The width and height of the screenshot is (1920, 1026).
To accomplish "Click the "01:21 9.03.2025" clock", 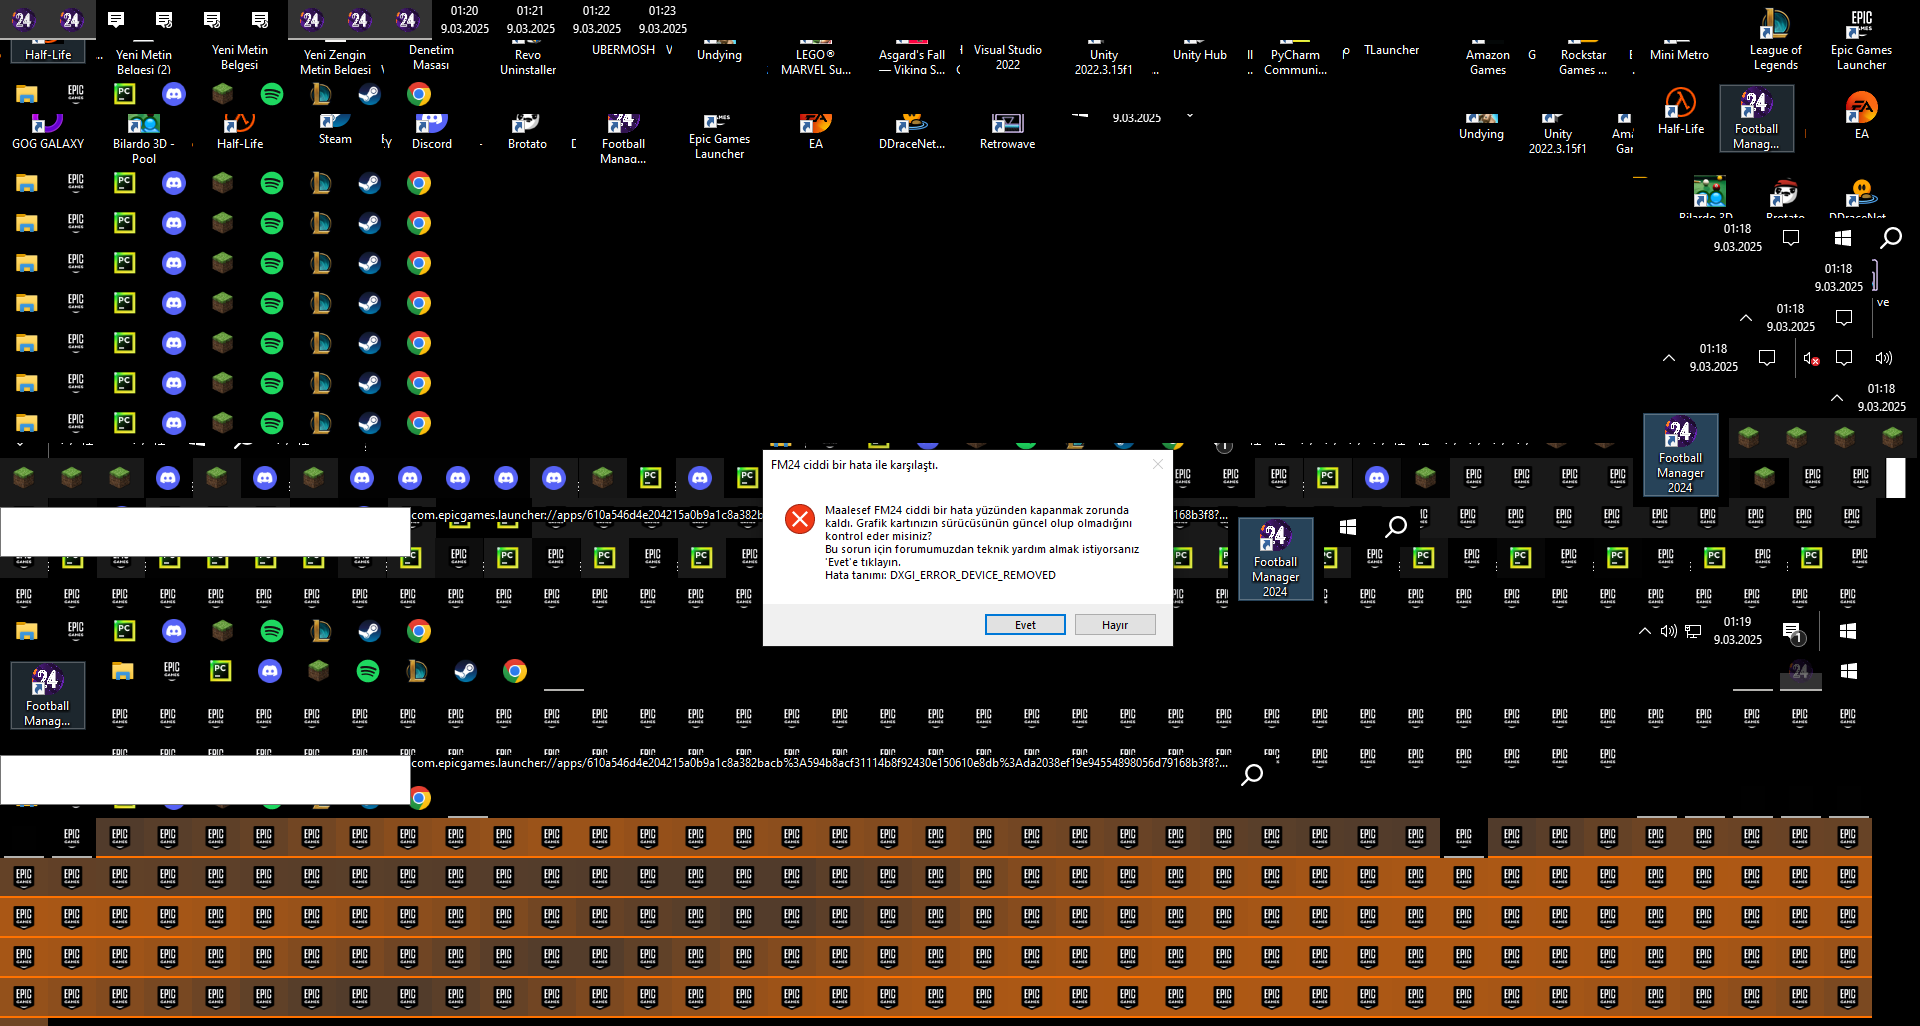I will point(531,20).
